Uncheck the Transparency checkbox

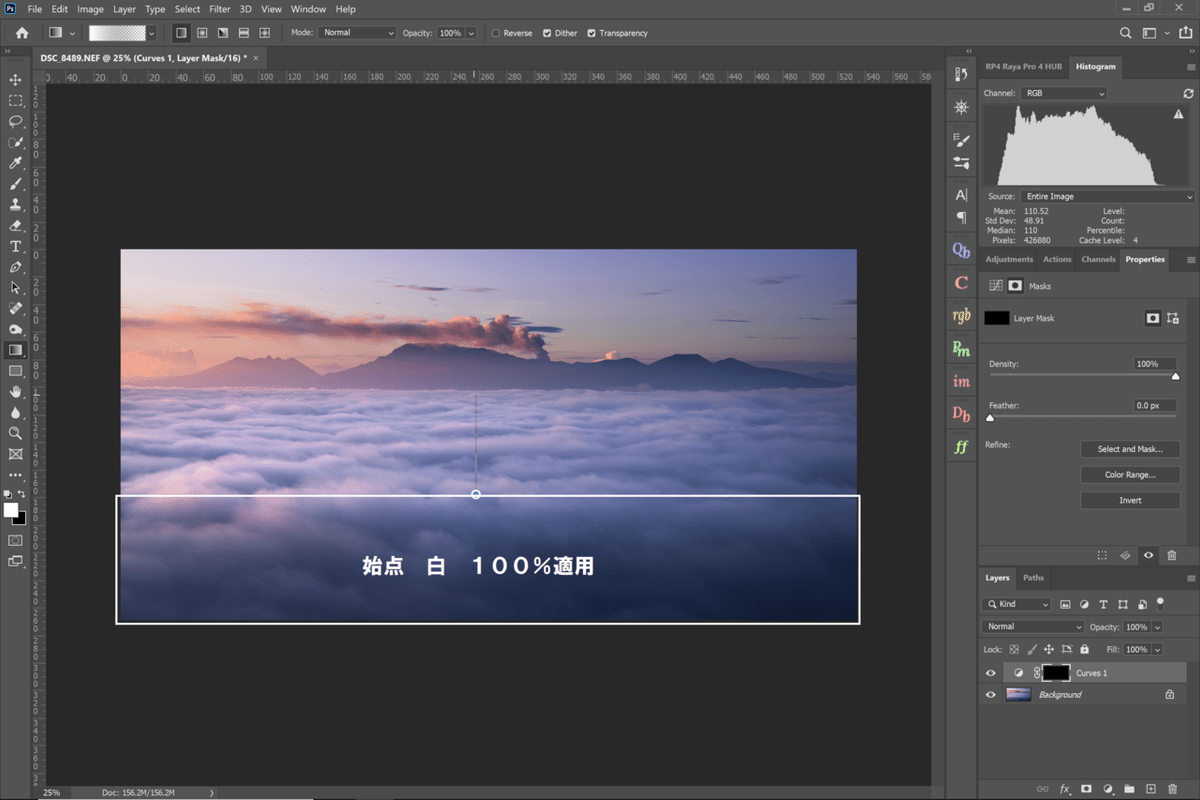click(591, 33)
